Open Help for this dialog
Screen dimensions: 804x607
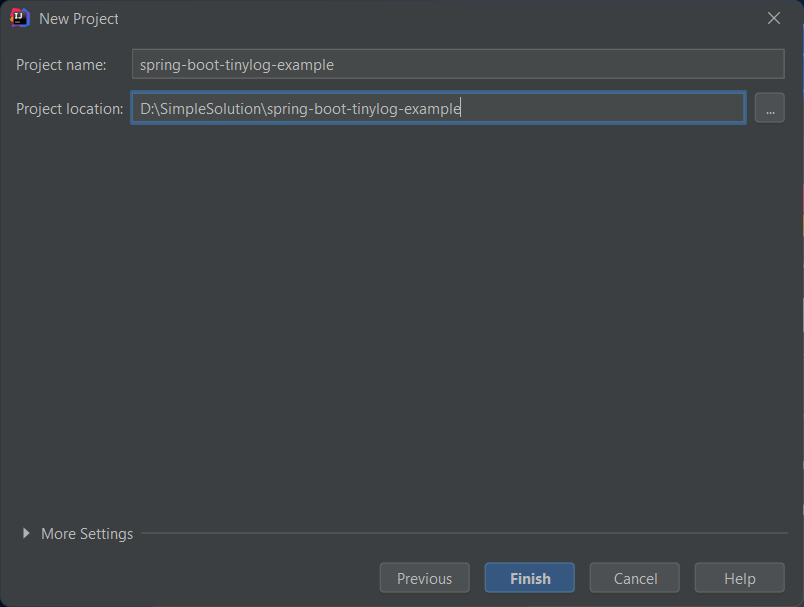739,578
